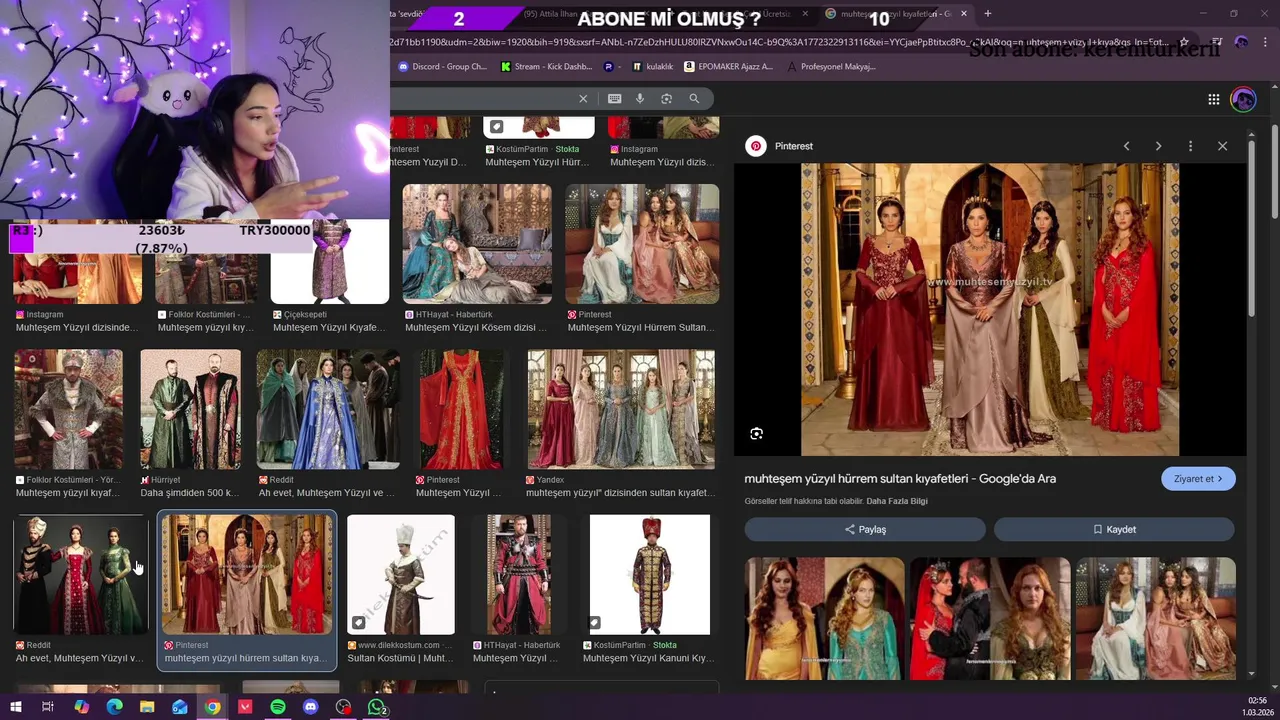Open Outlook mail from the taskbar
This screenshot has width=1280, height=720.
point(180,707)
